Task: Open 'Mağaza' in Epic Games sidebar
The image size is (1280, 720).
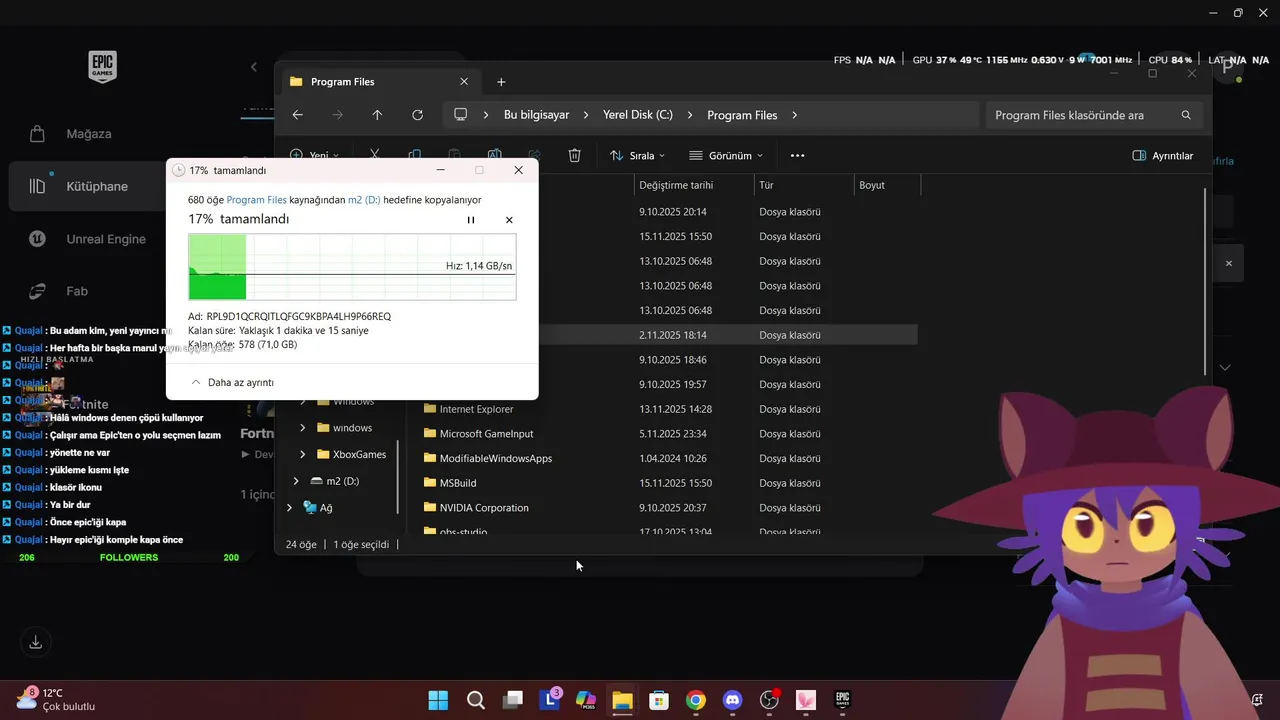Action: [89, 134]
